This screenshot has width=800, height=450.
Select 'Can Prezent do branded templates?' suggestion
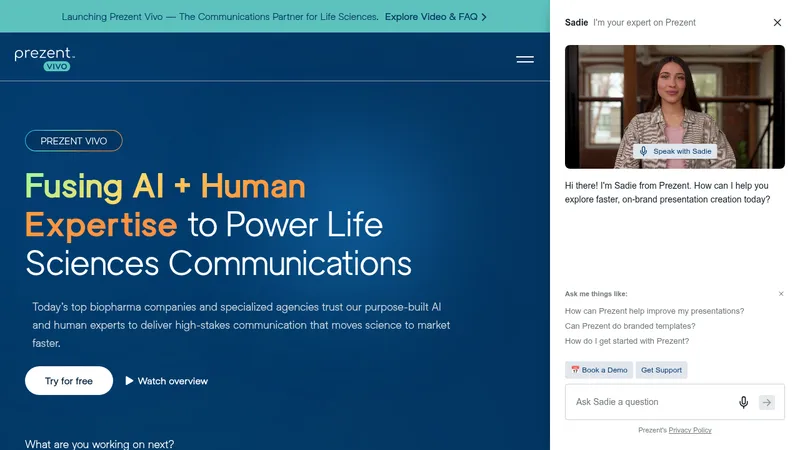click(x=630, y=326)
